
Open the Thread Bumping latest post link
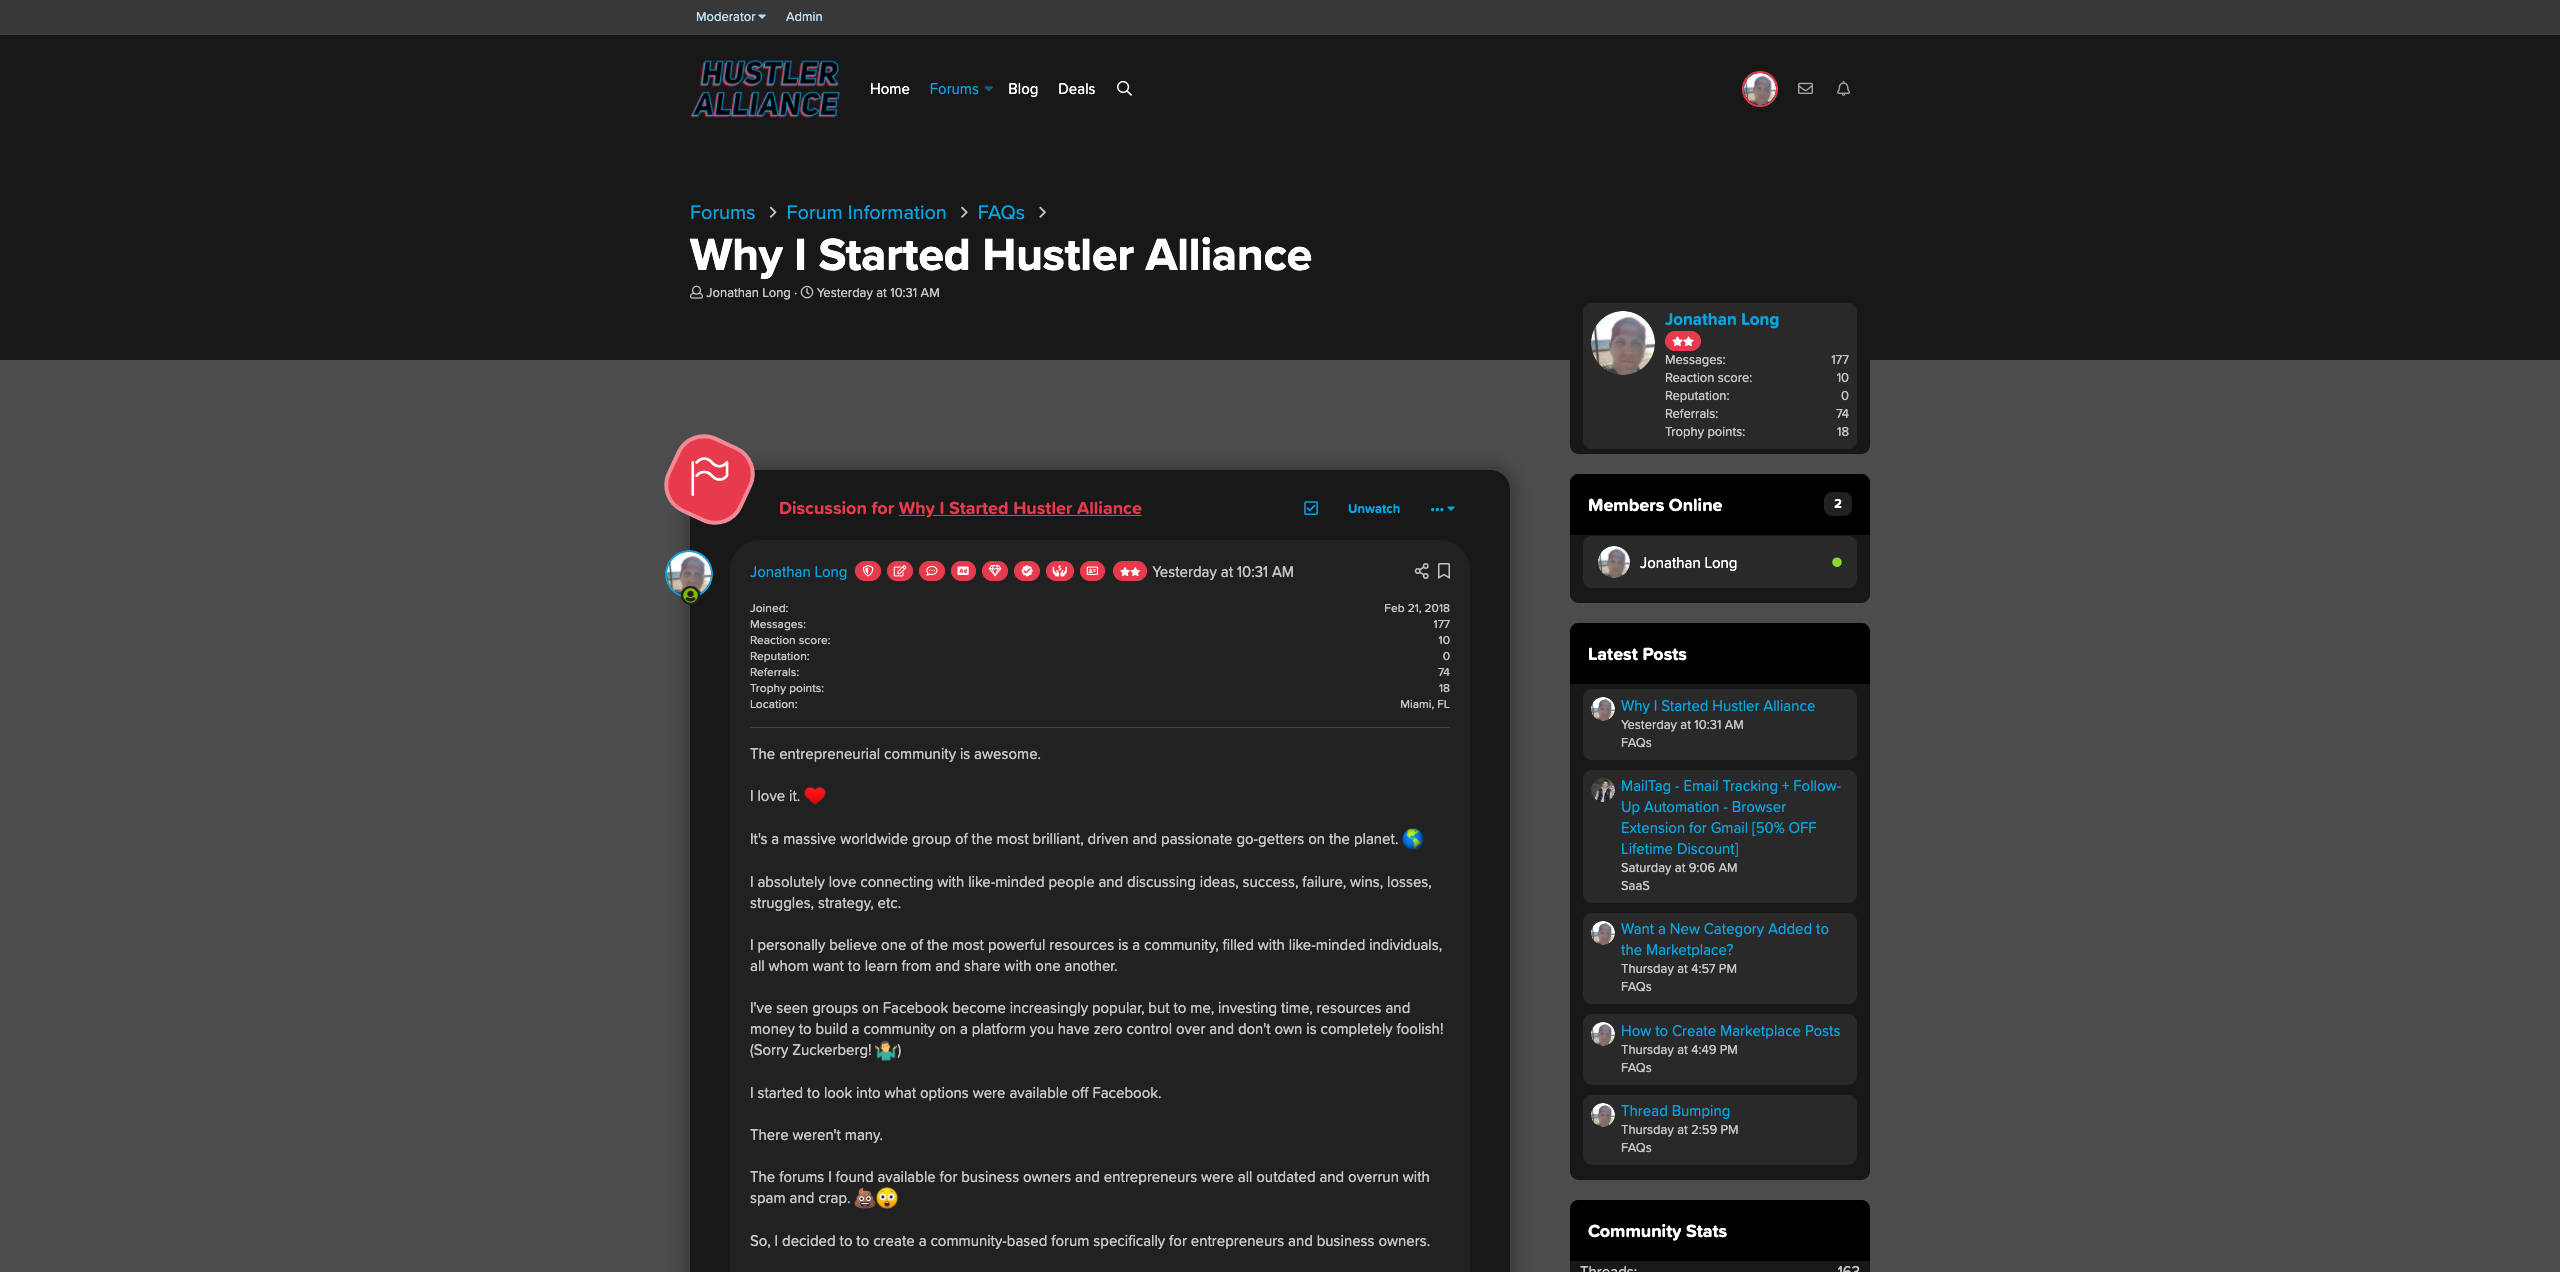(x=1675, y=1110)
